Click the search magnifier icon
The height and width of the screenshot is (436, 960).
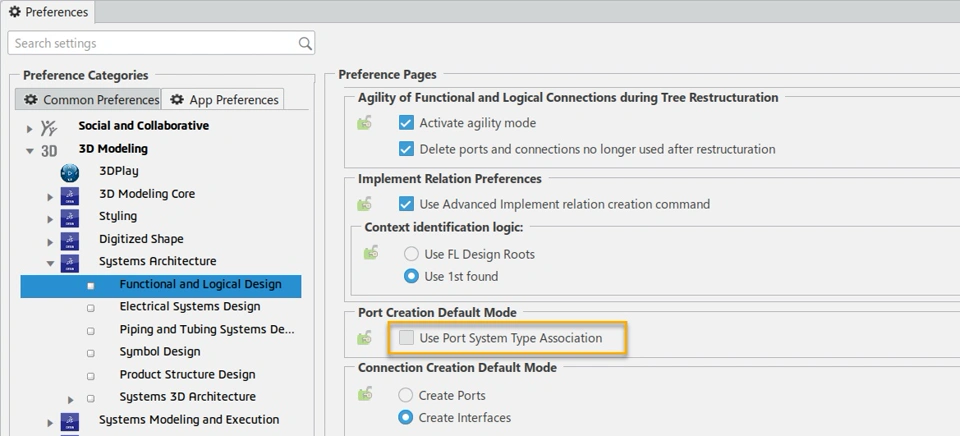(x=305, y=44)
